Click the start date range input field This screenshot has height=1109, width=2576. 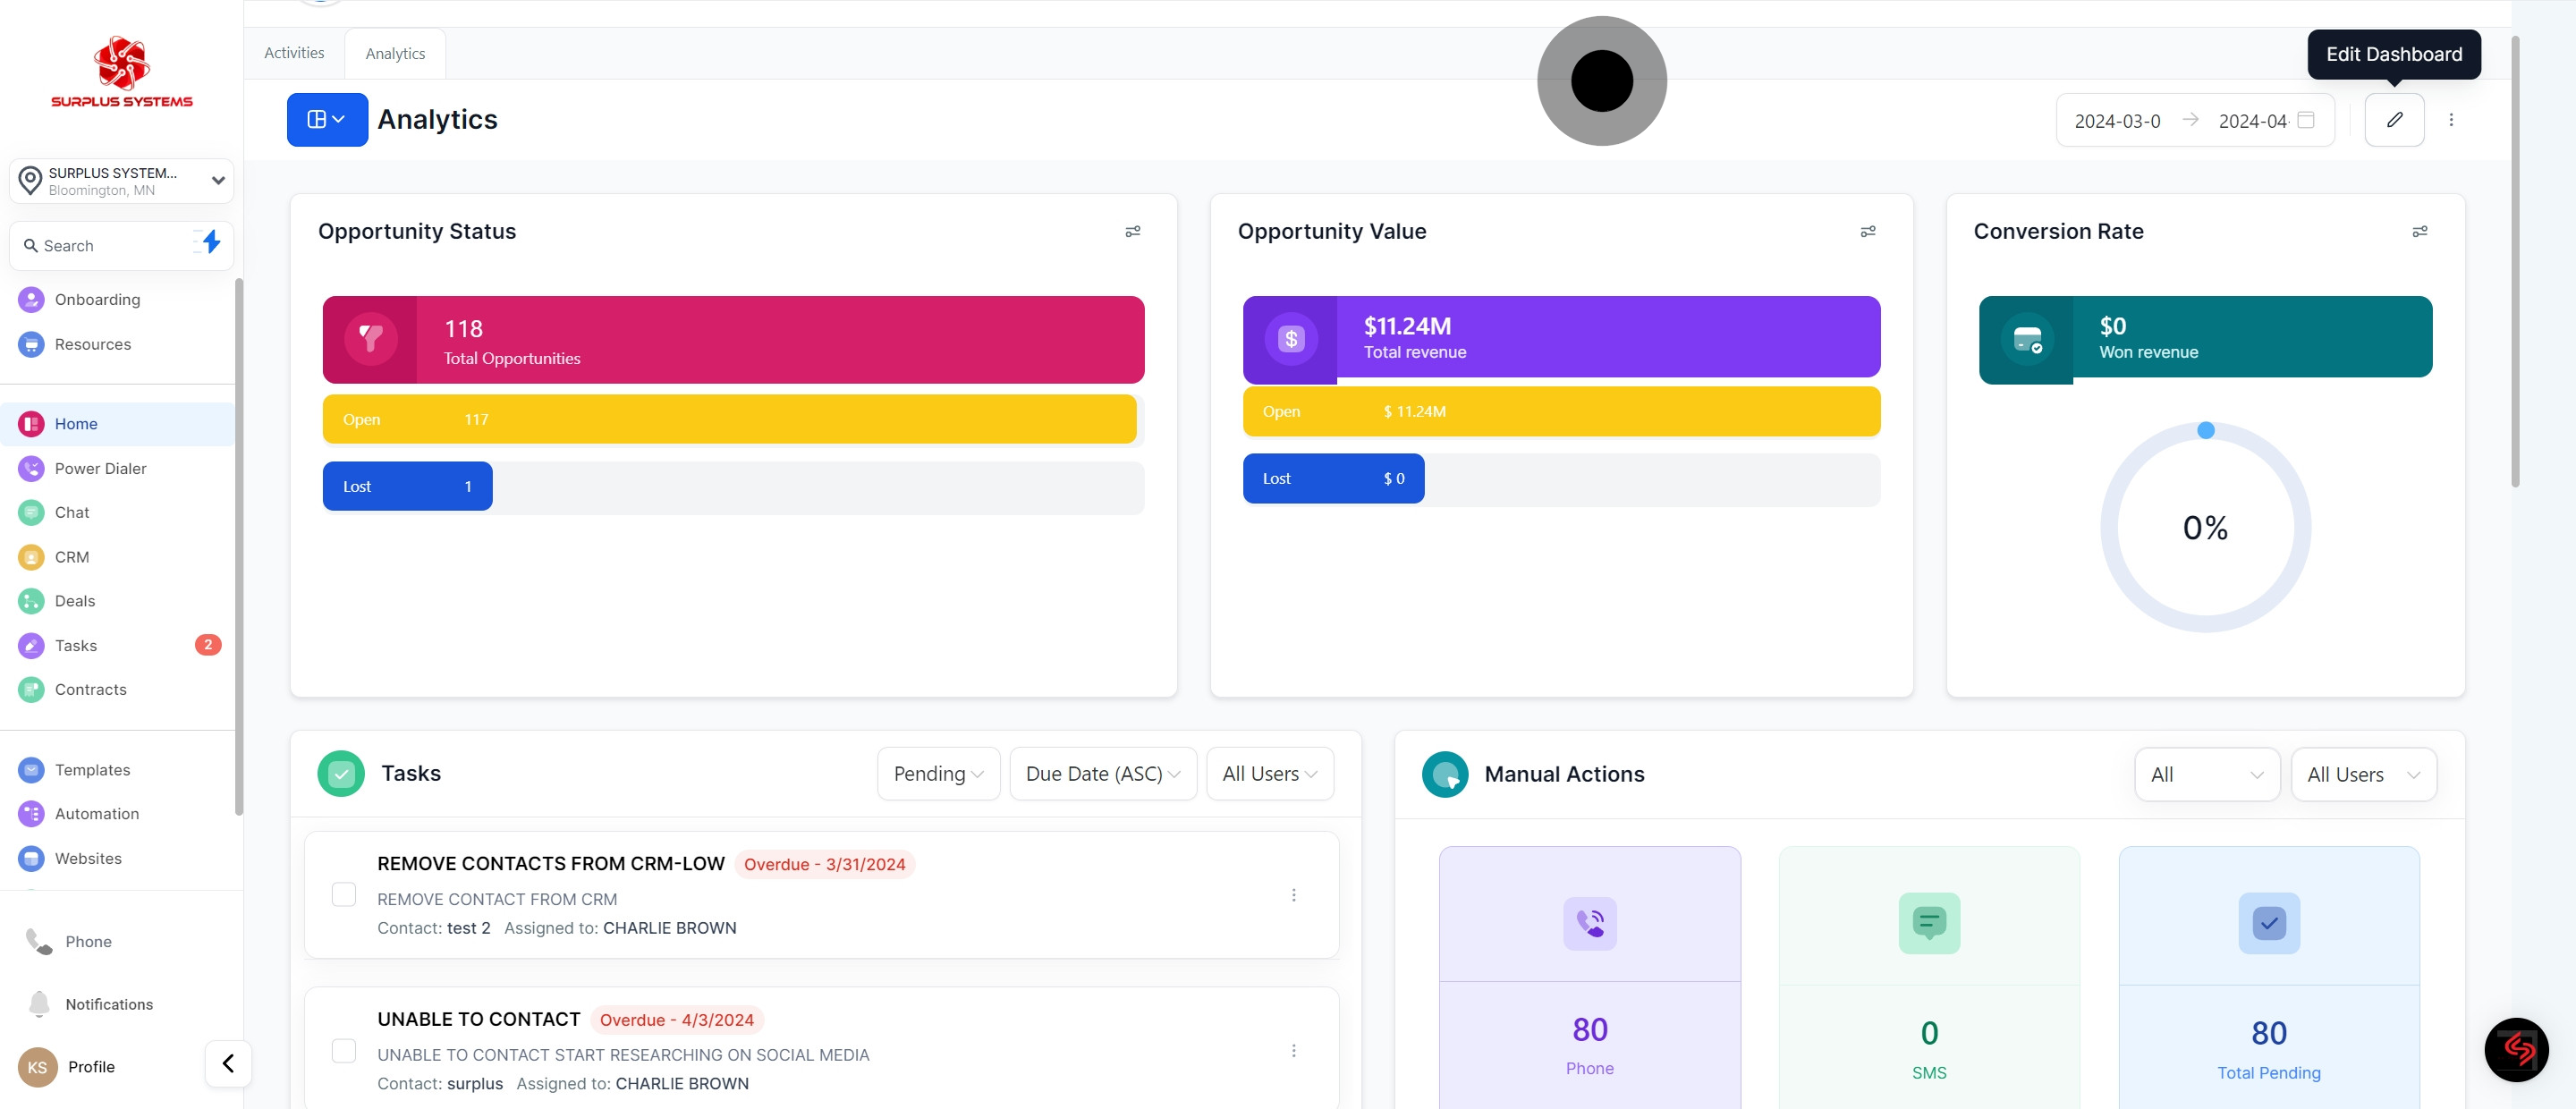(2116, 121)
